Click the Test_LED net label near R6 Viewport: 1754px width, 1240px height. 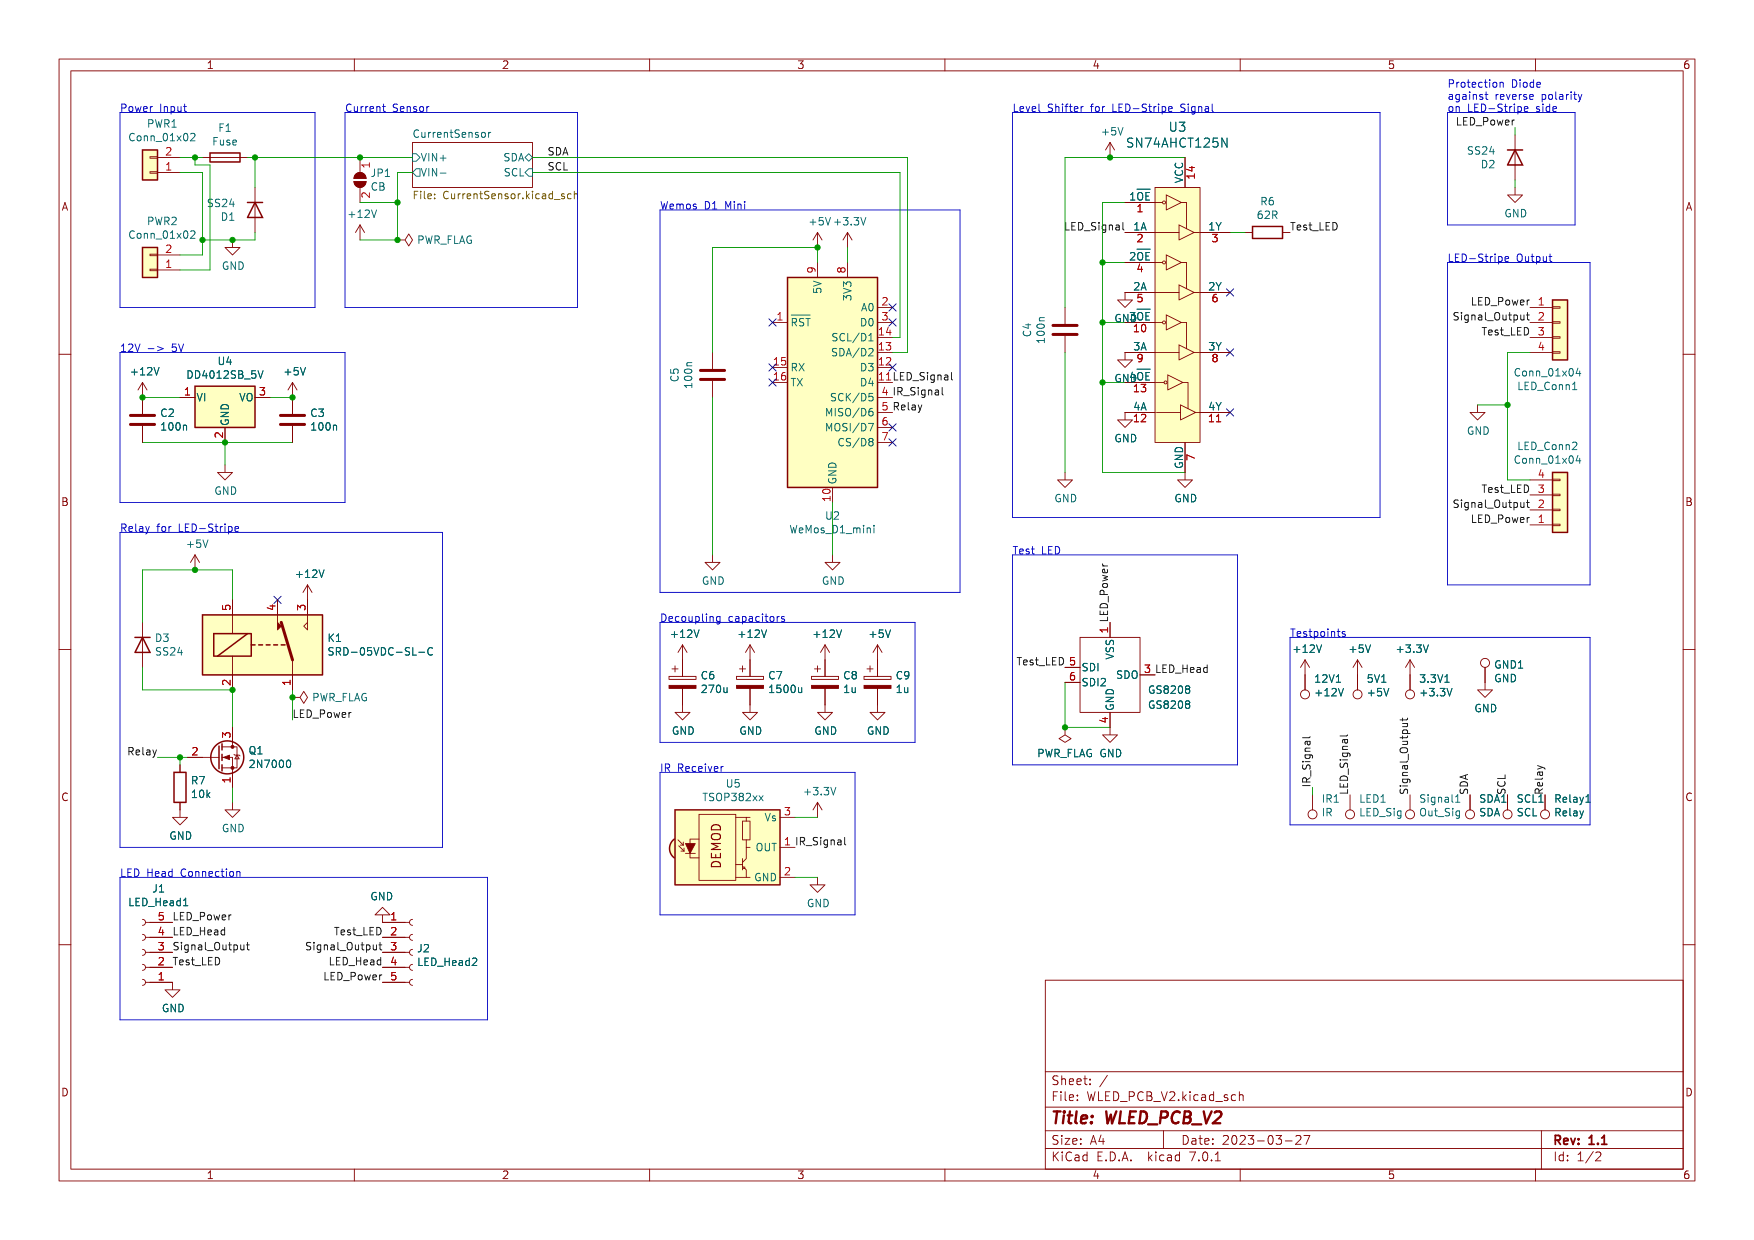1313,227
